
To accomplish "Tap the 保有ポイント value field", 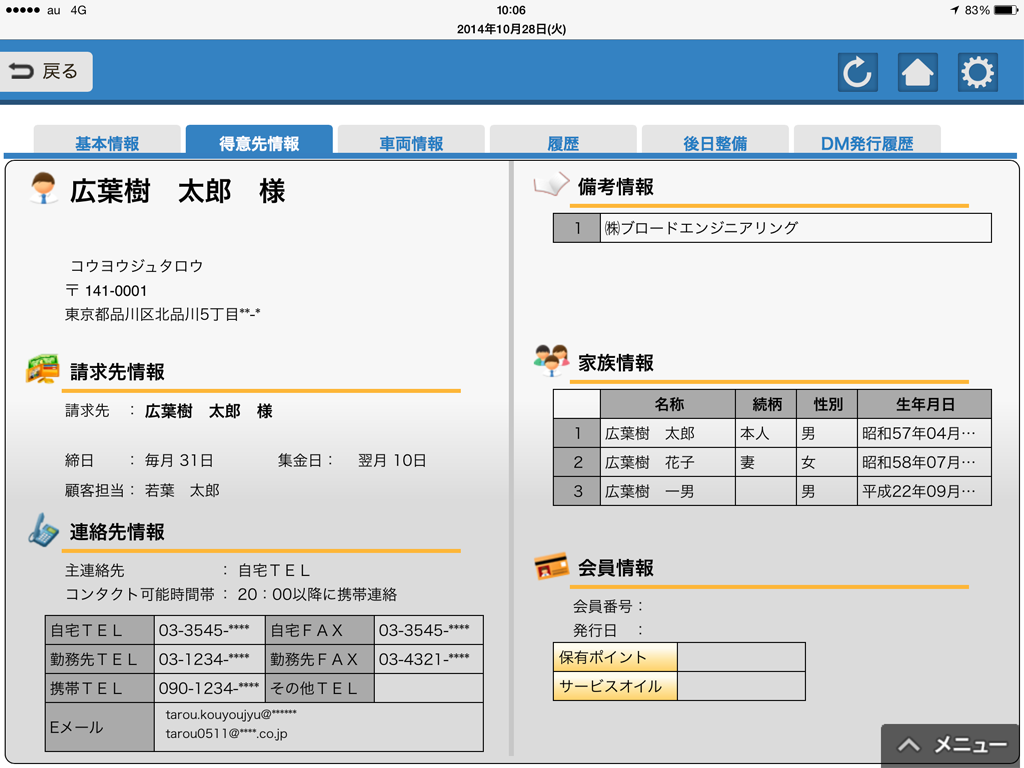I will tap(740, 657).
